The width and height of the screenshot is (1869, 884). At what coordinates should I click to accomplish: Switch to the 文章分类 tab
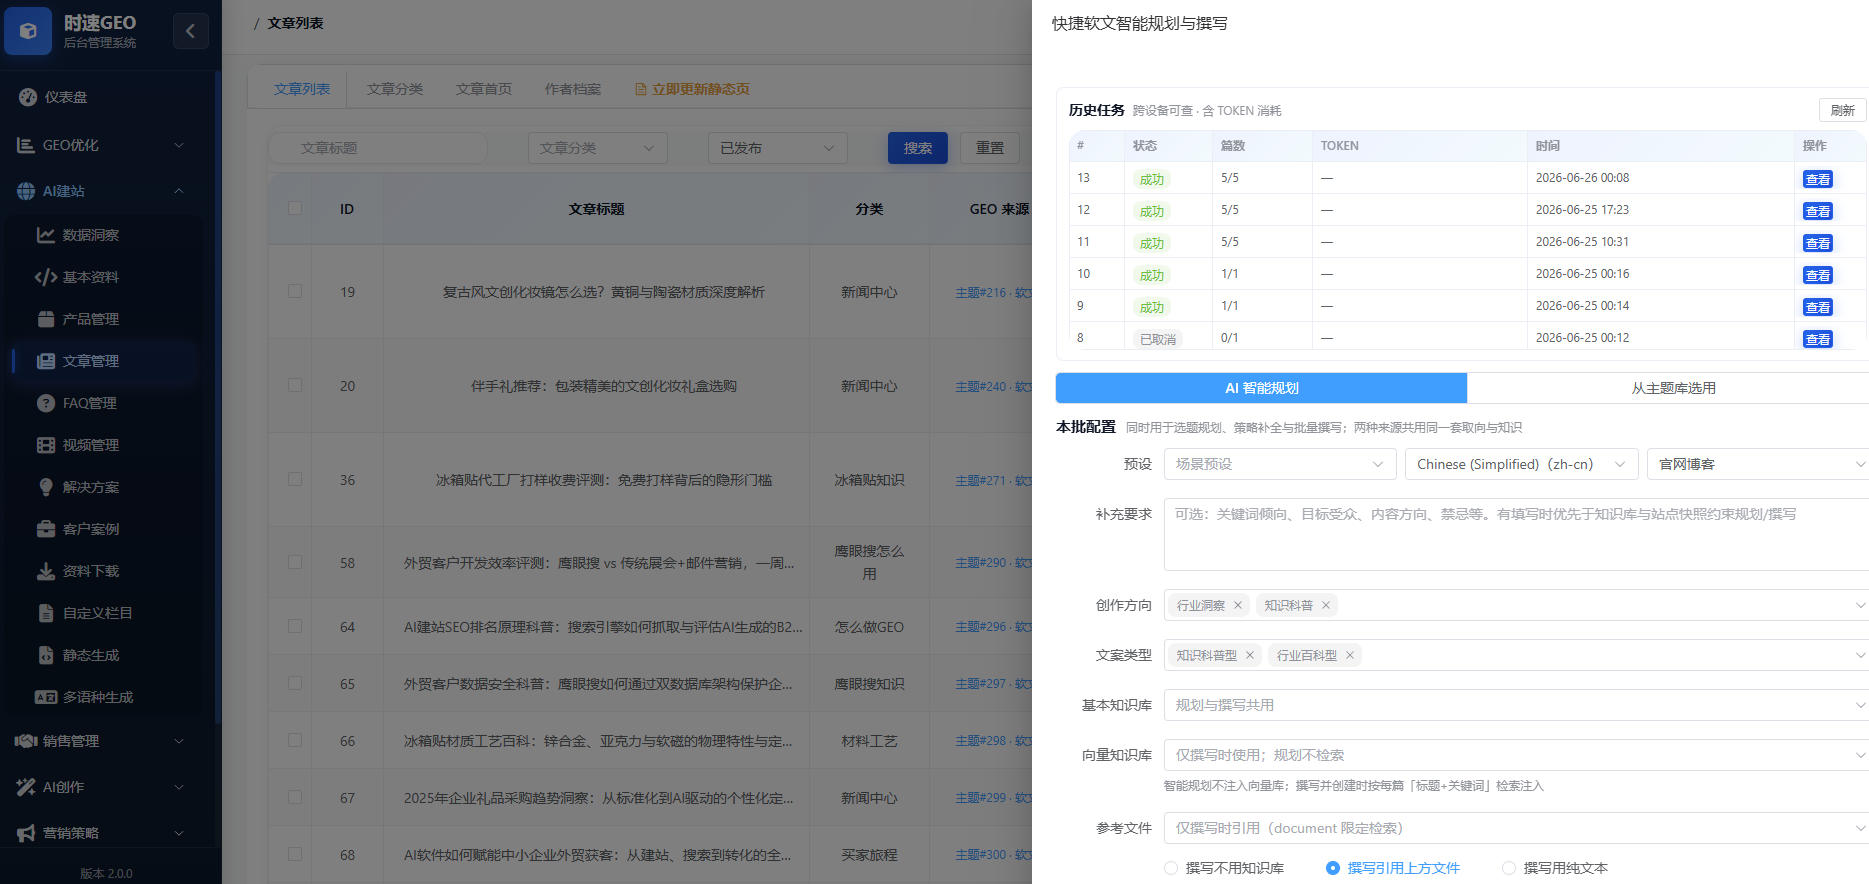395,89
